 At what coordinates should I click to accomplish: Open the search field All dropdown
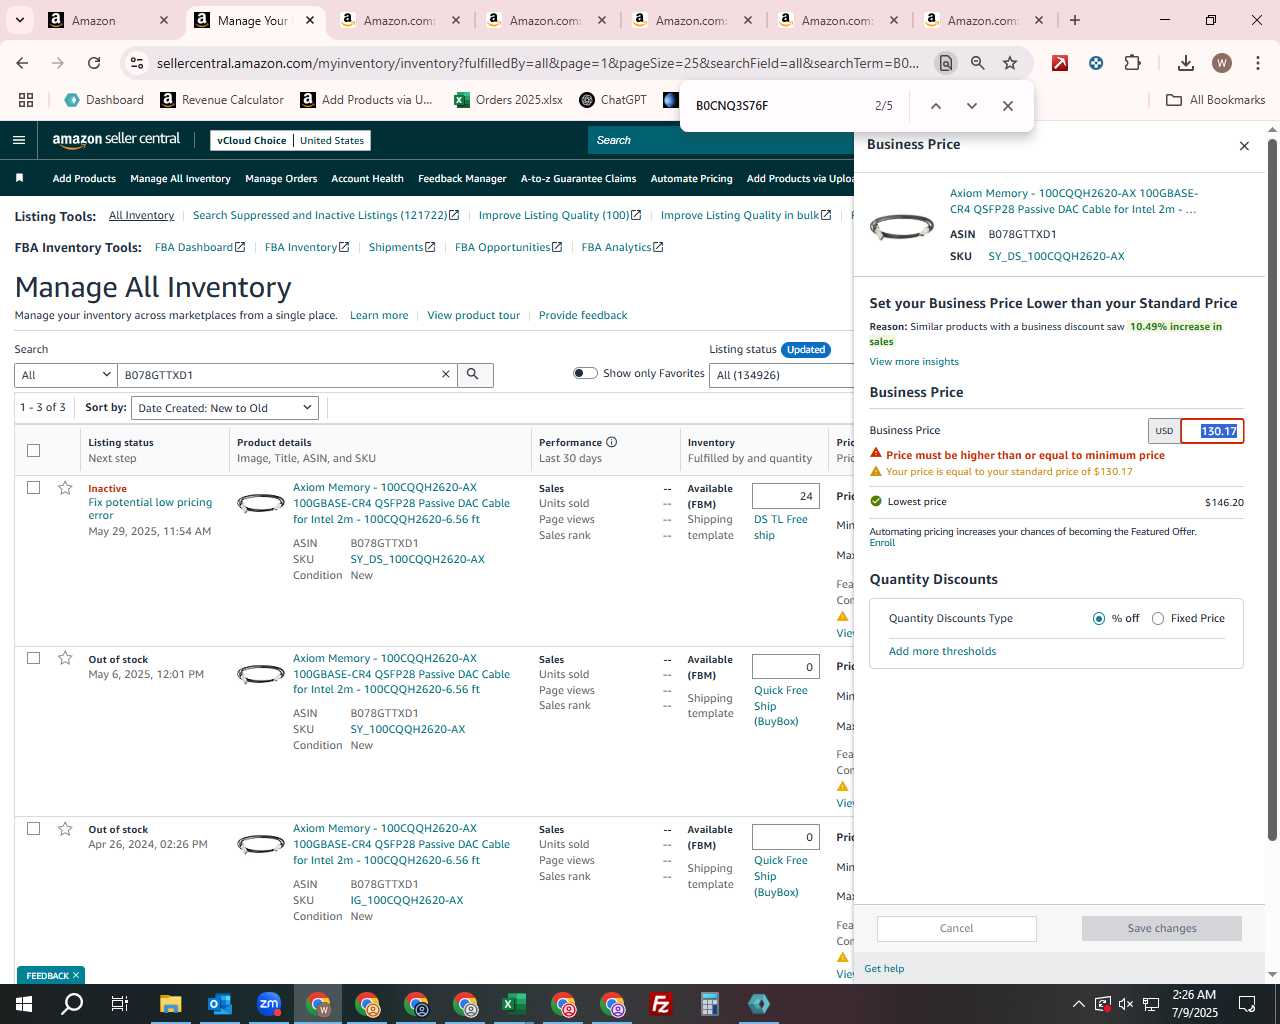66,375
